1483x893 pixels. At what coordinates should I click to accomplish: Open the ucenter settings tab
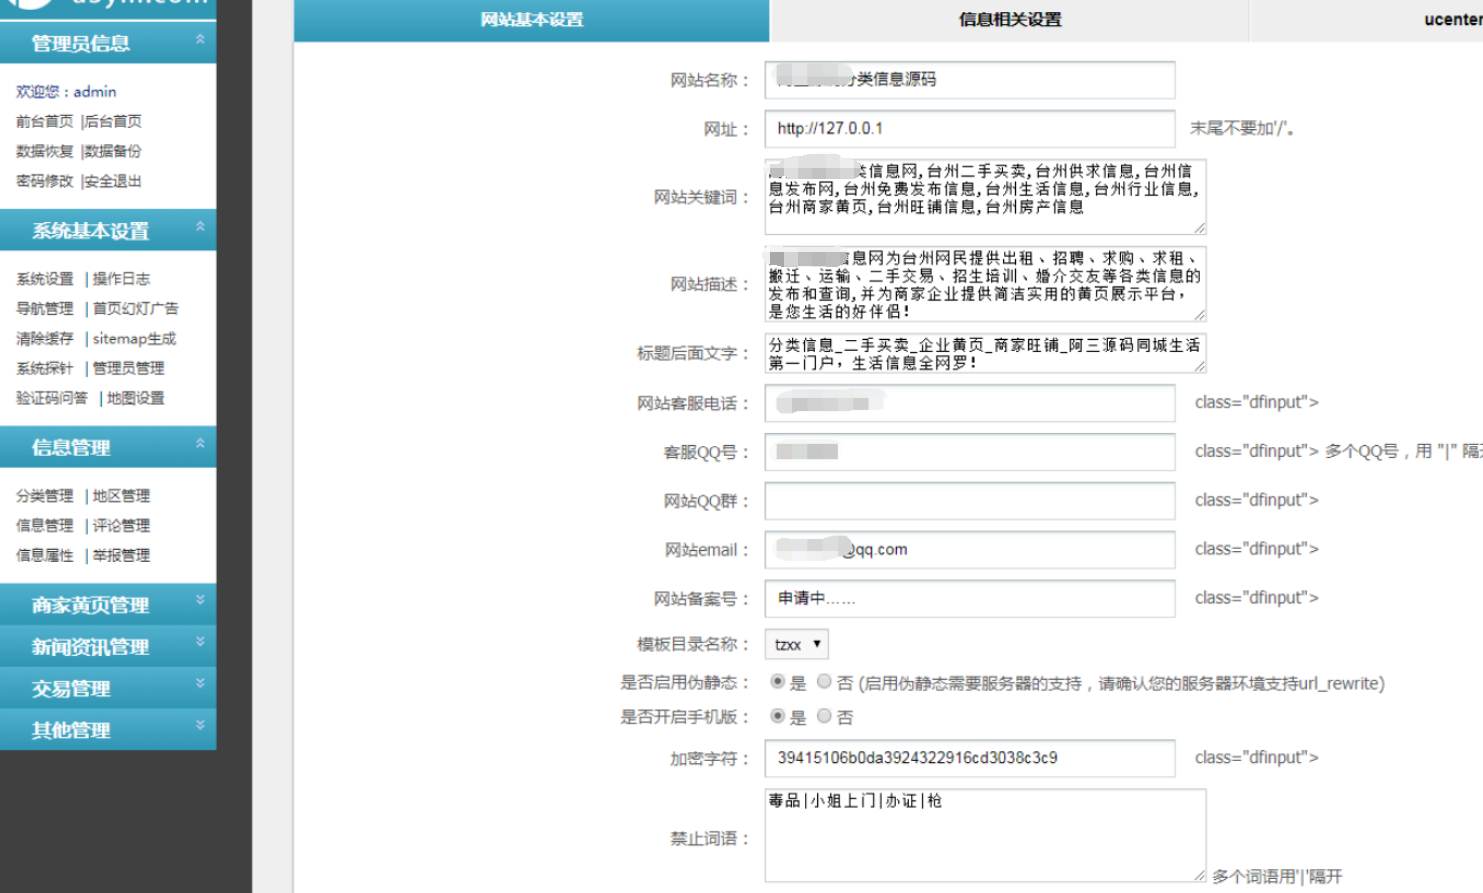coord(1451,19)
